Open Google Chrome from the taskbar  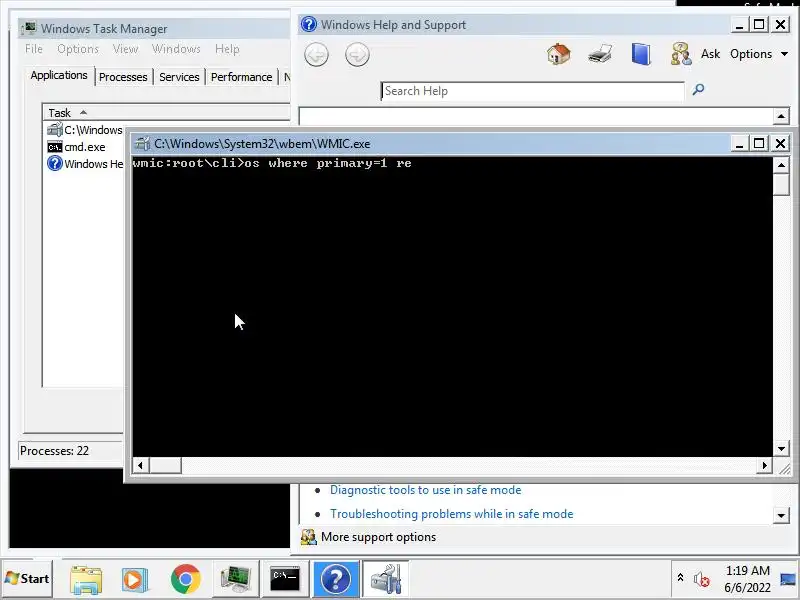coord(185,579)
